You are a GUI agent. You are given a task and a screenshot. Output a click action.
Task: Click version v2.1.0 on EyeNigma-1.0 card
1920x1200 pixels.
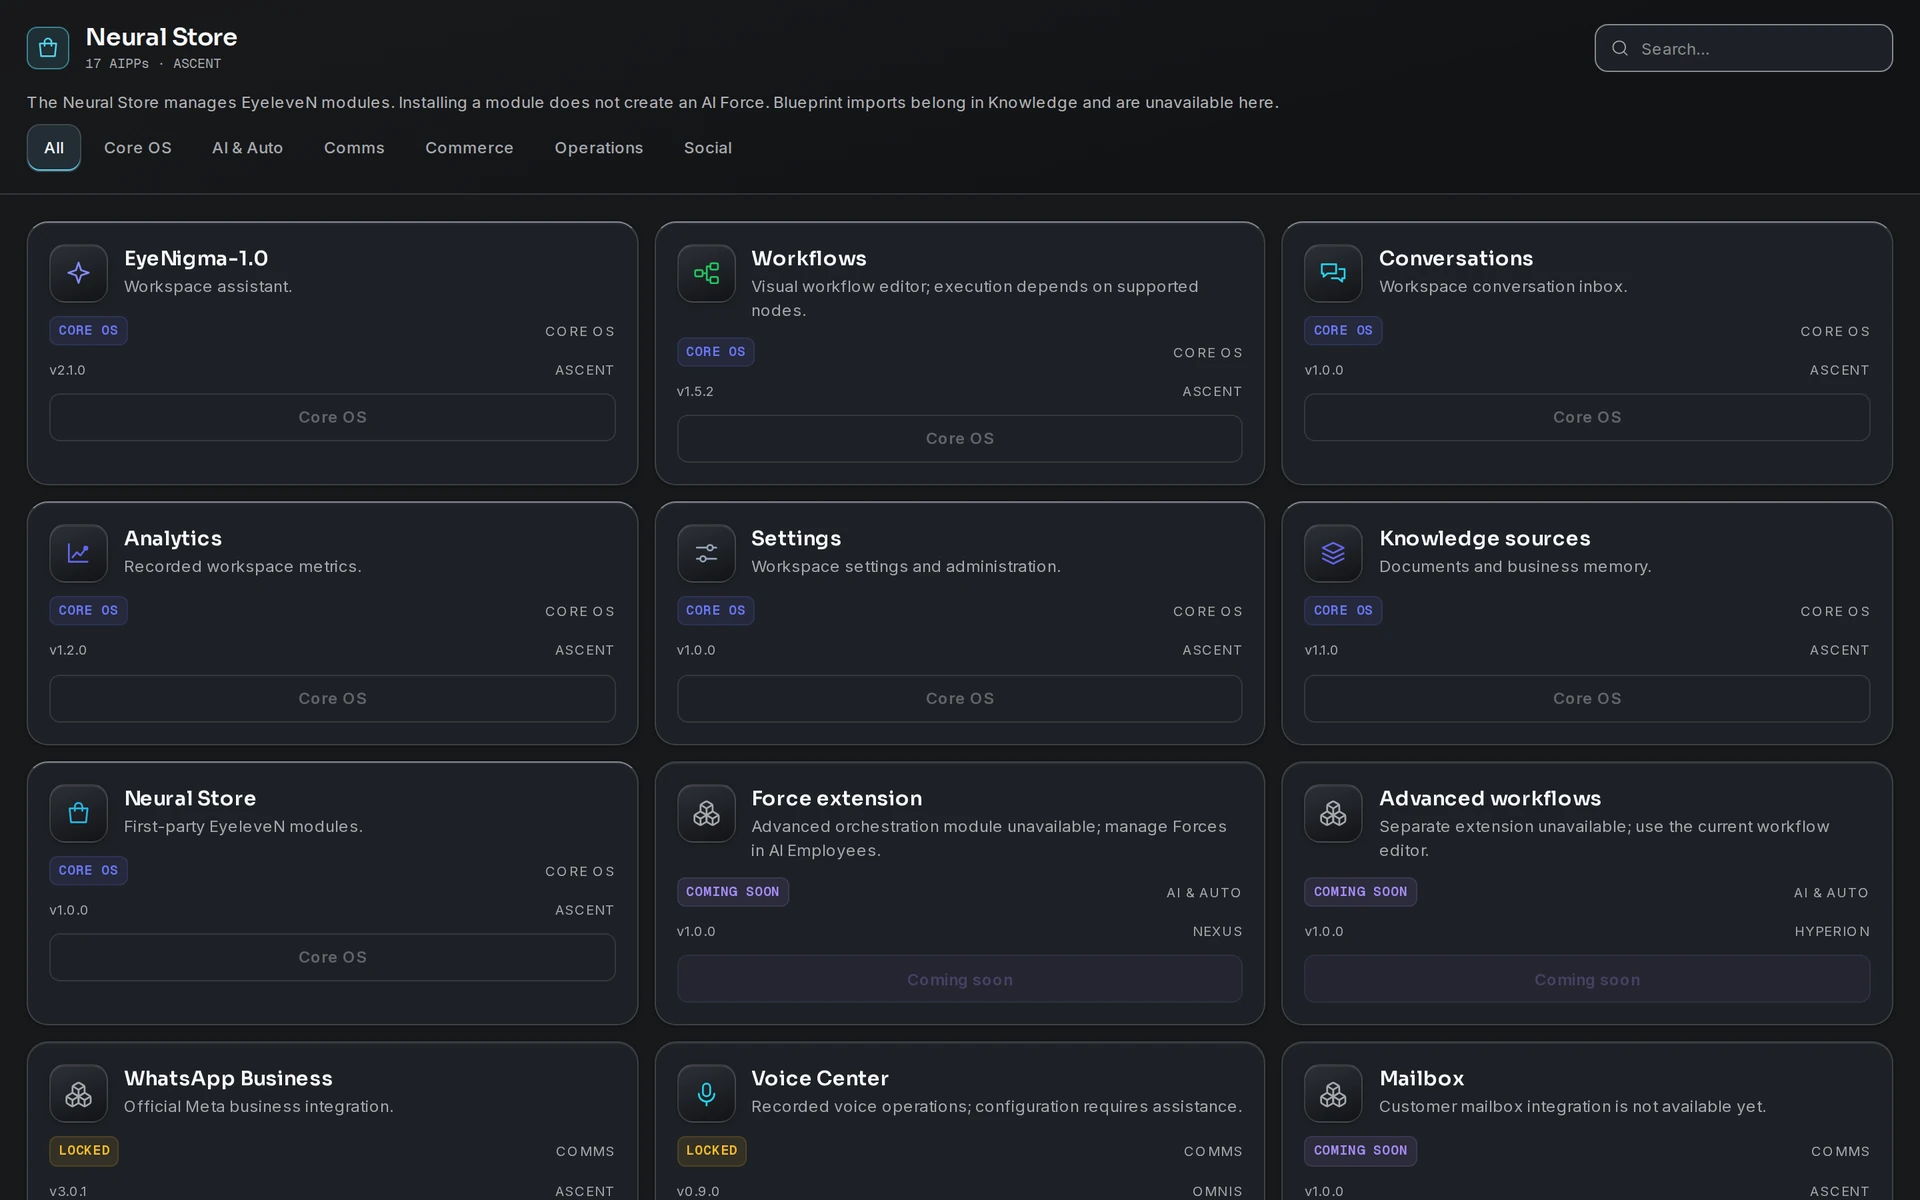coord(67,370)
